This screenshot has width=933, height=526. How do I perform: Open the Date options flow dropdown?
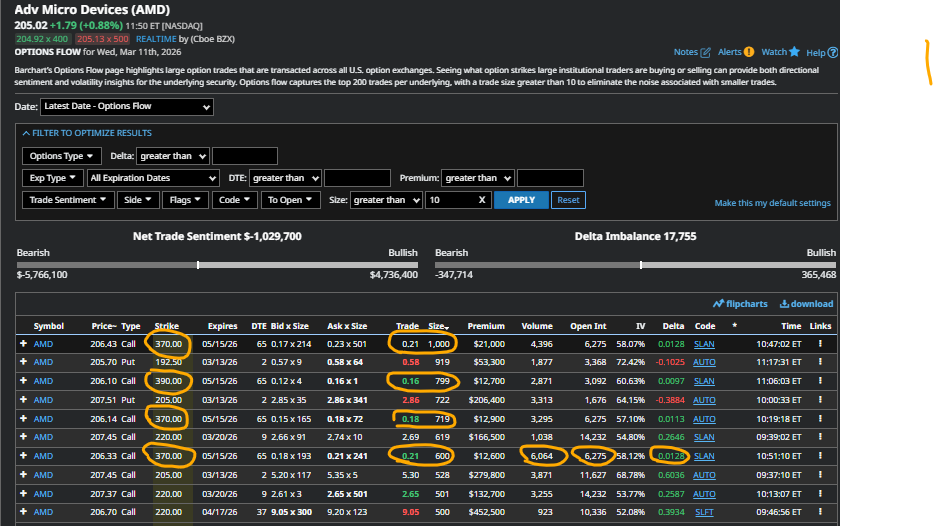pos(126,107)
